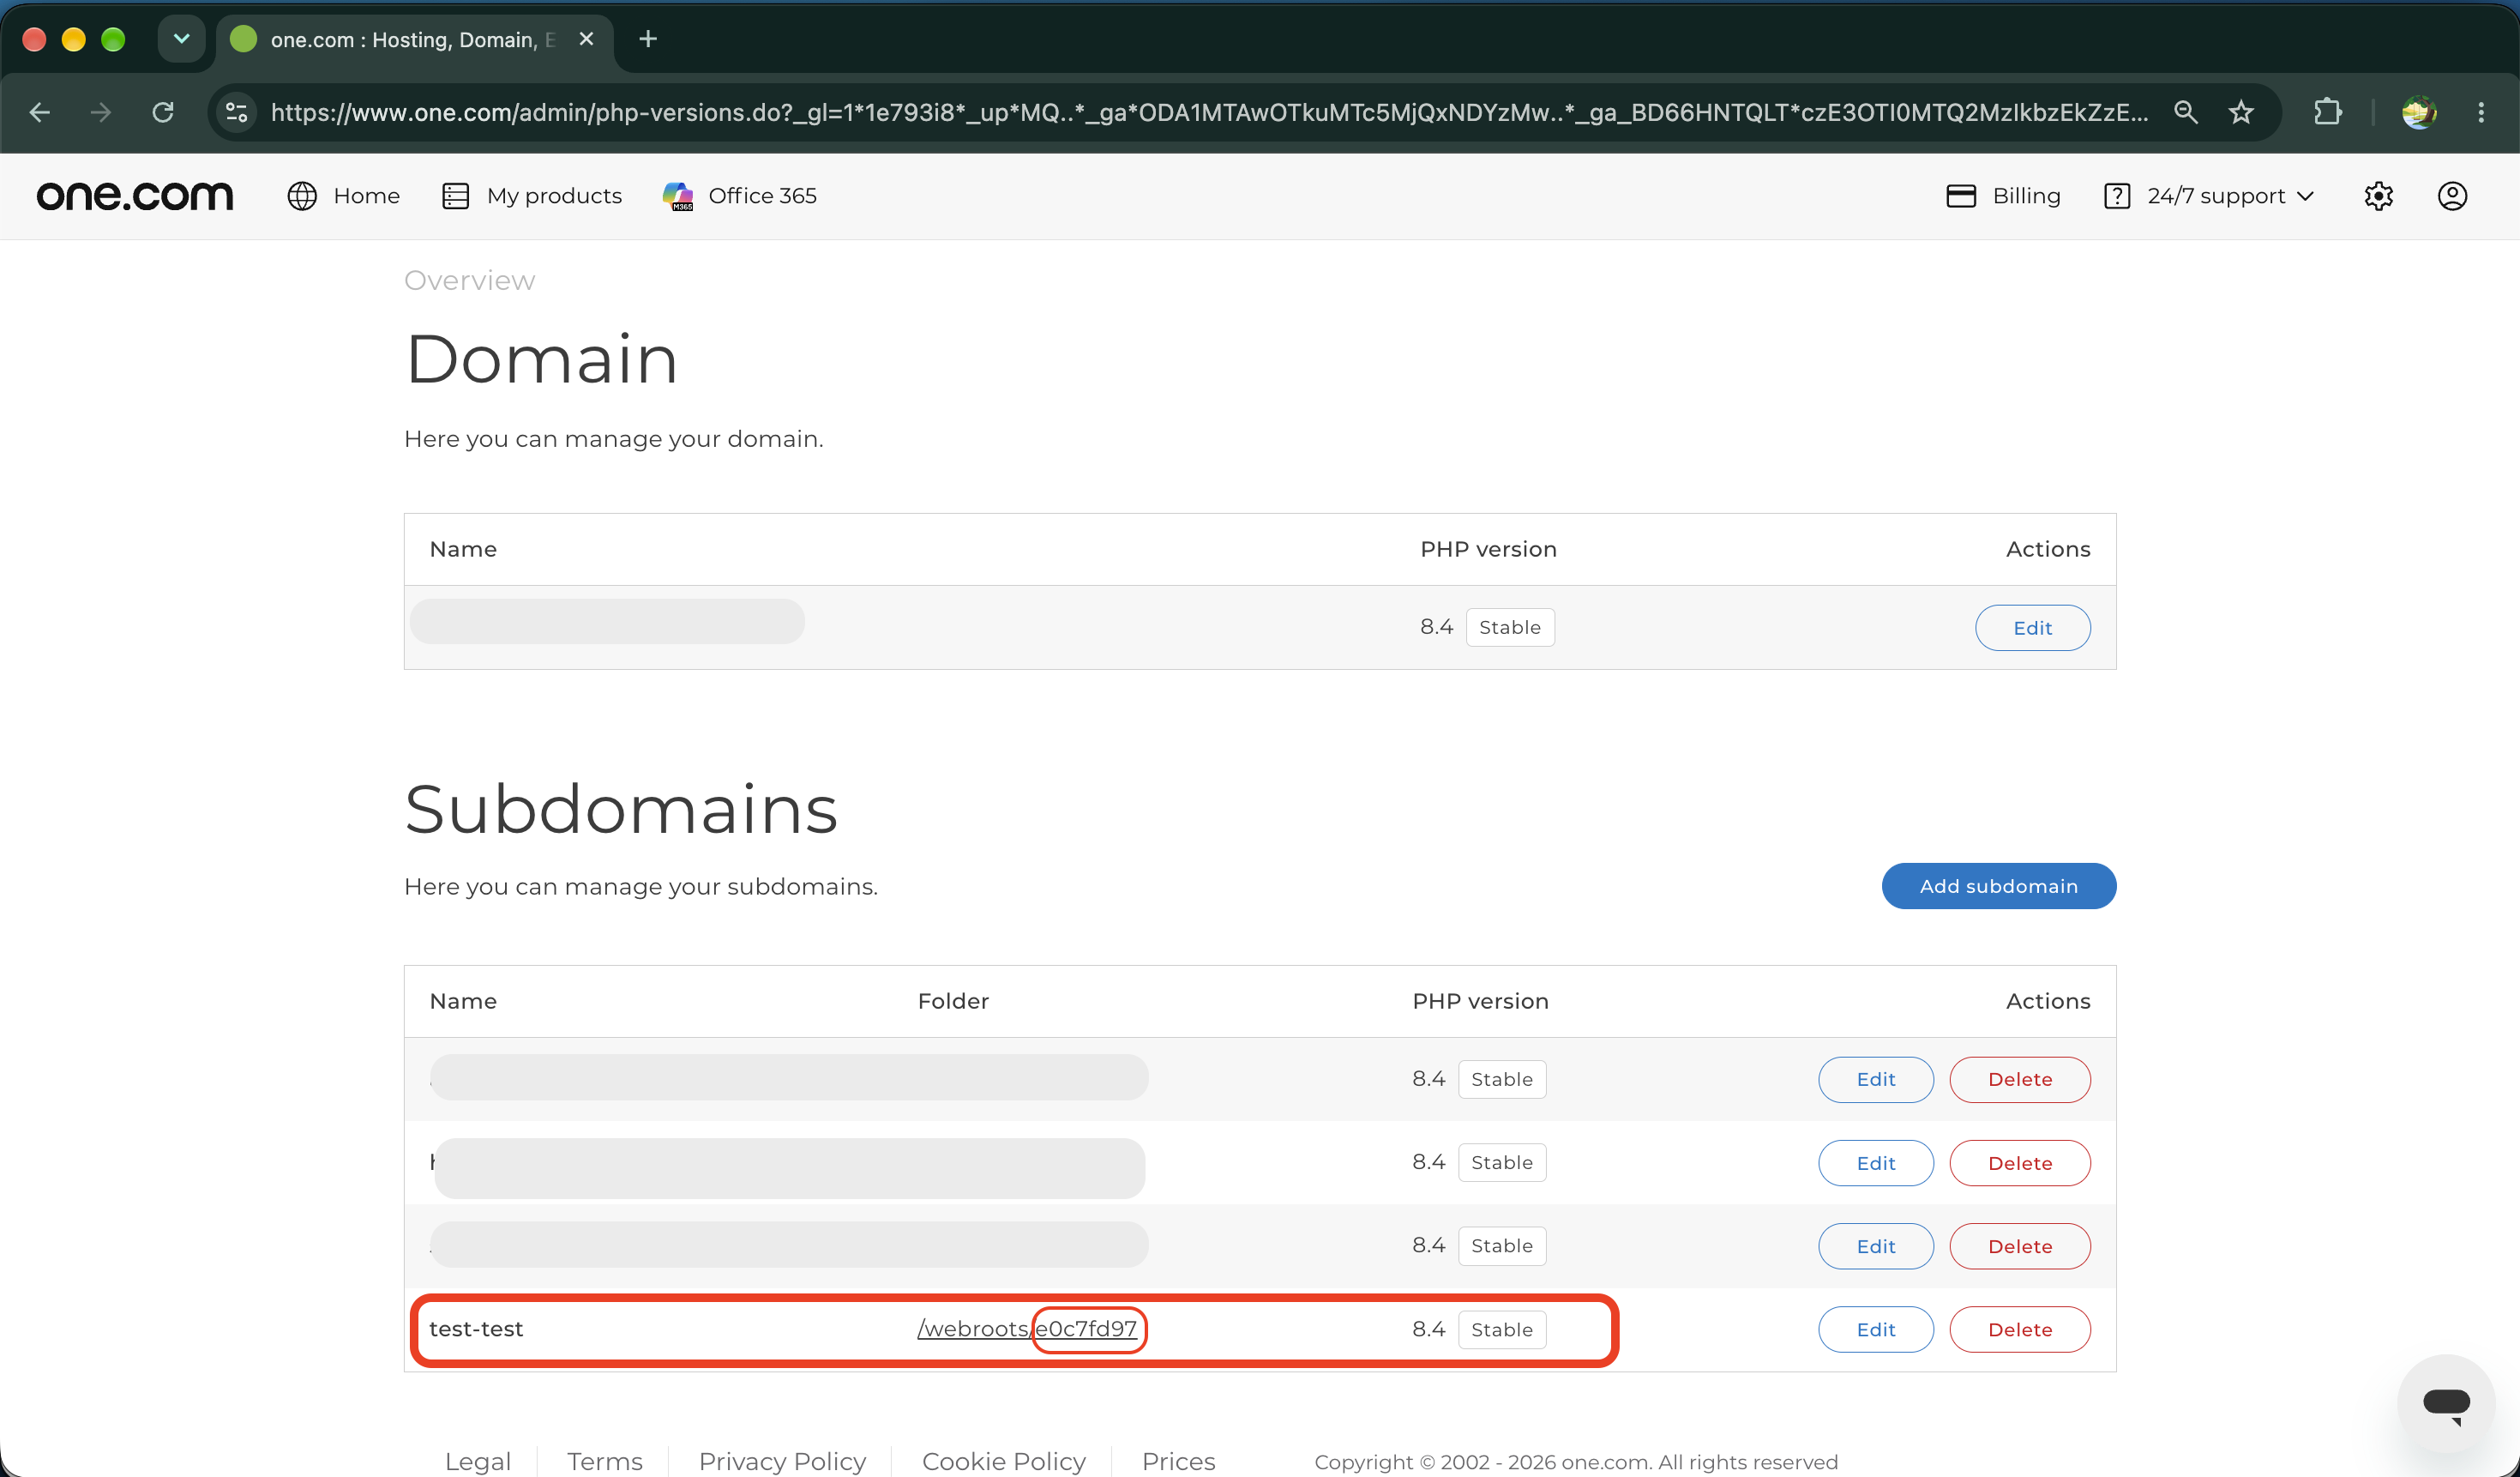Click the Stable badge in test-test row
The image size is (2520, 1477).
(1501, 1330)
